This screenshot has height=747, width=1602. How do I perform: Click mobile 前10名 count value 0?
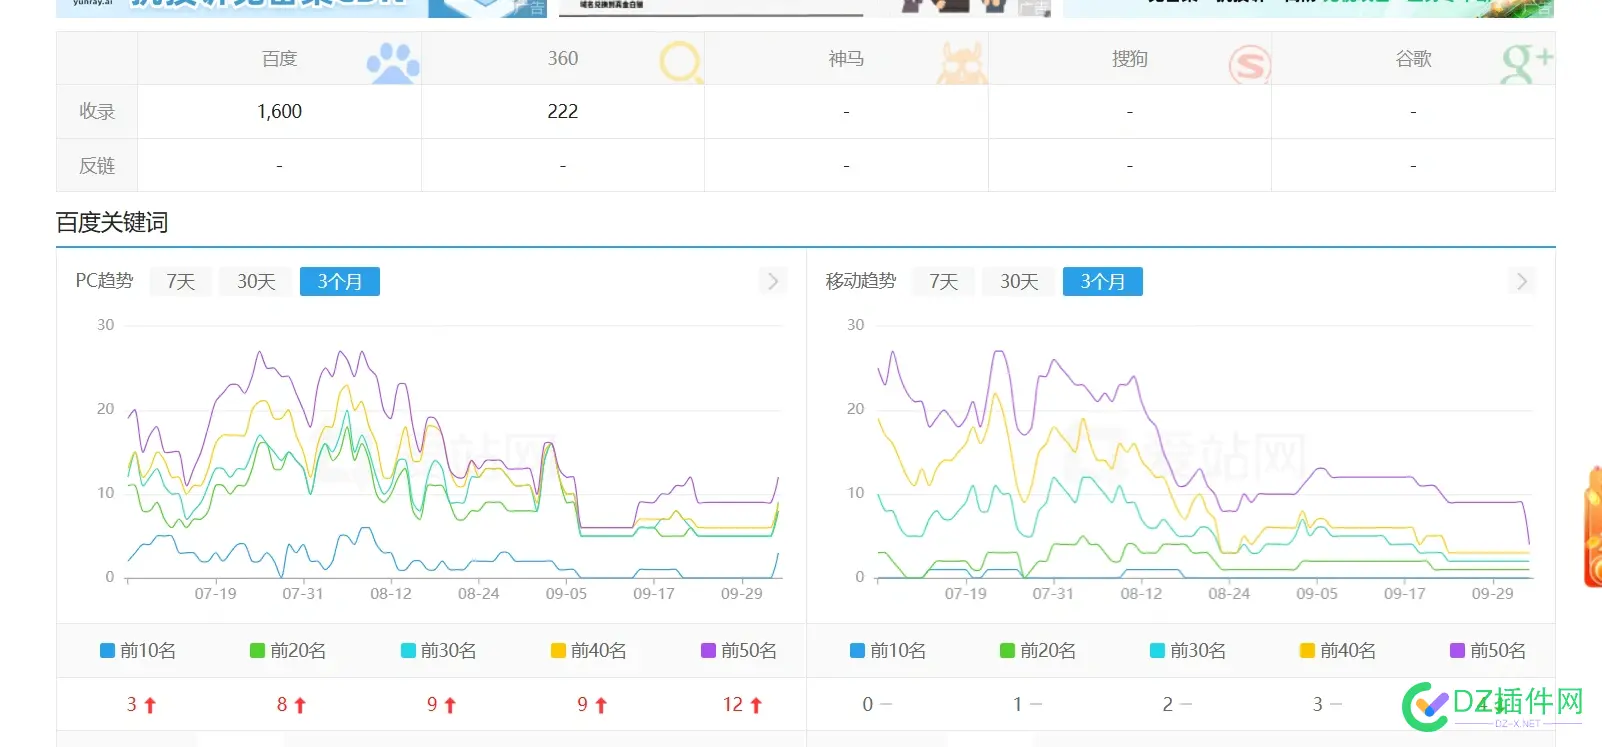pos(868,705)
